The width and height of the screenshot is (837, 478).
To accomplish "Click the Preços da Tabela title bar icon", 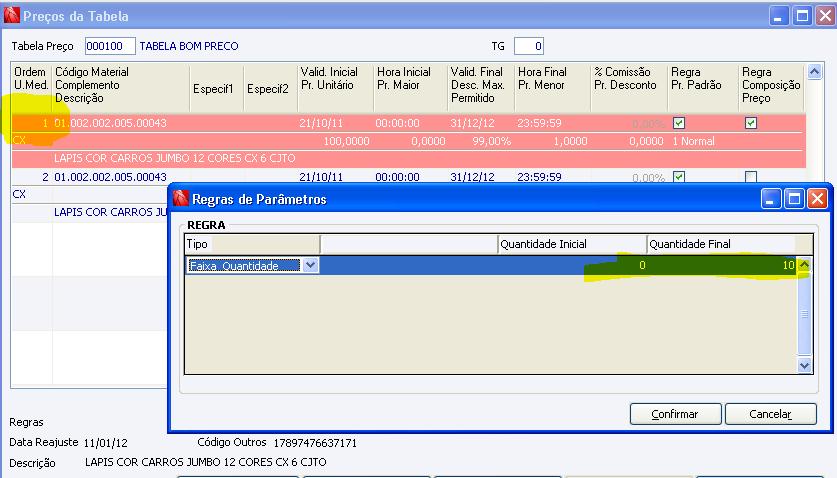I will [x=11, y=15].
